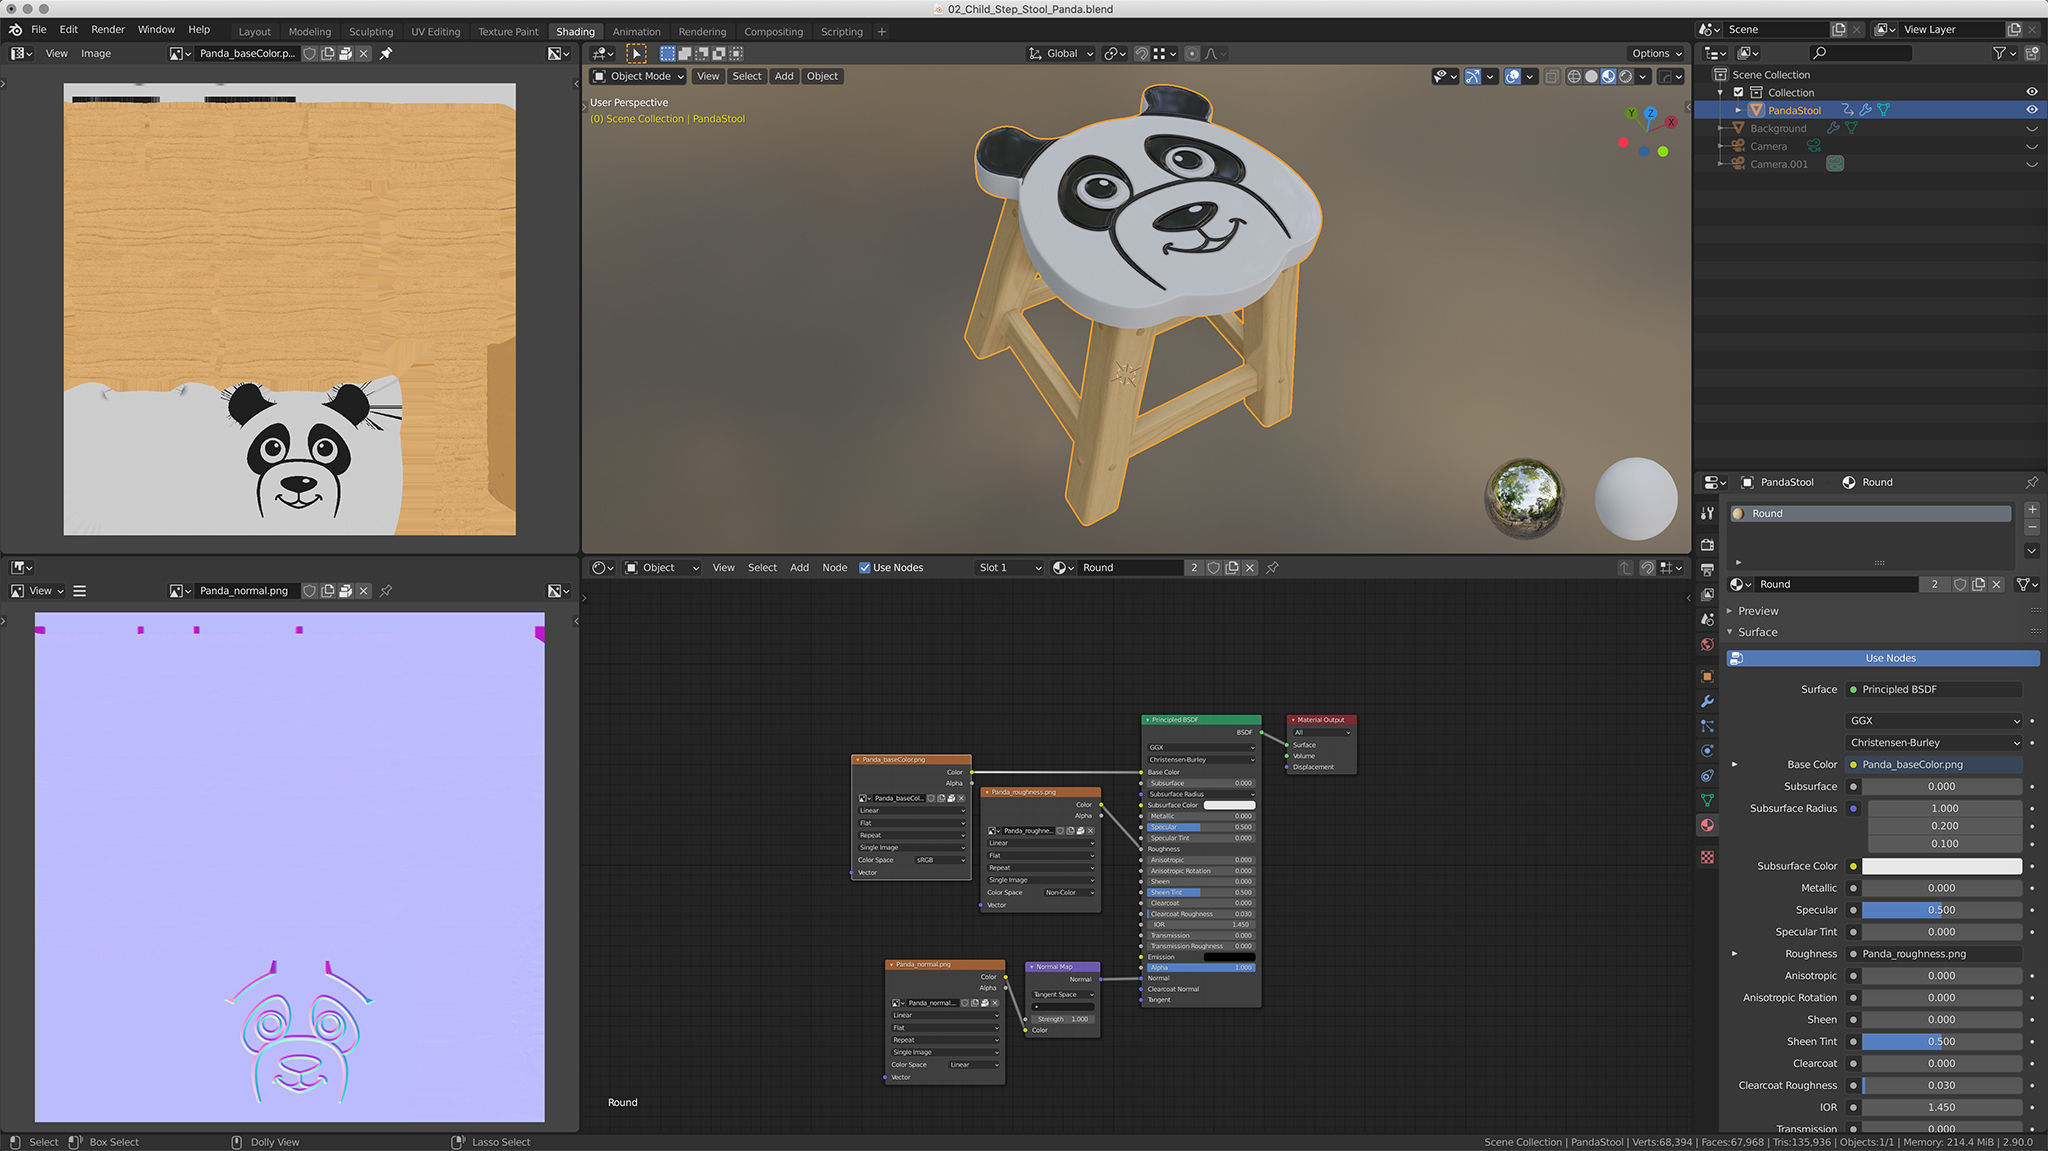Open the Object Mode dropdown
Image resolution: width=2048 pixels, height=1151 pixels.
[x=639, y=76]
